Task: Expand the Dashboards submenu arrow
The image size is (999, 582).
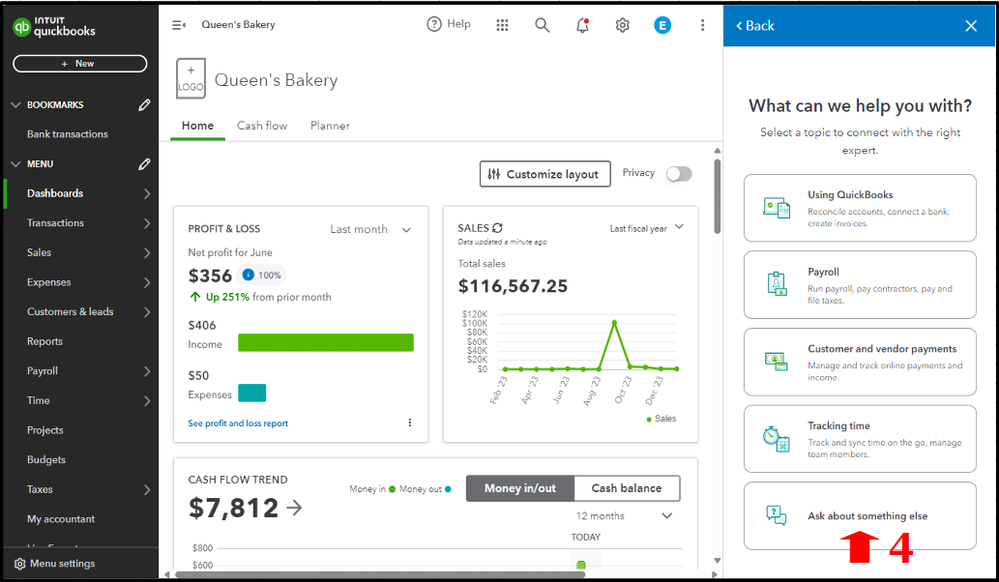Action: [147, 193]
